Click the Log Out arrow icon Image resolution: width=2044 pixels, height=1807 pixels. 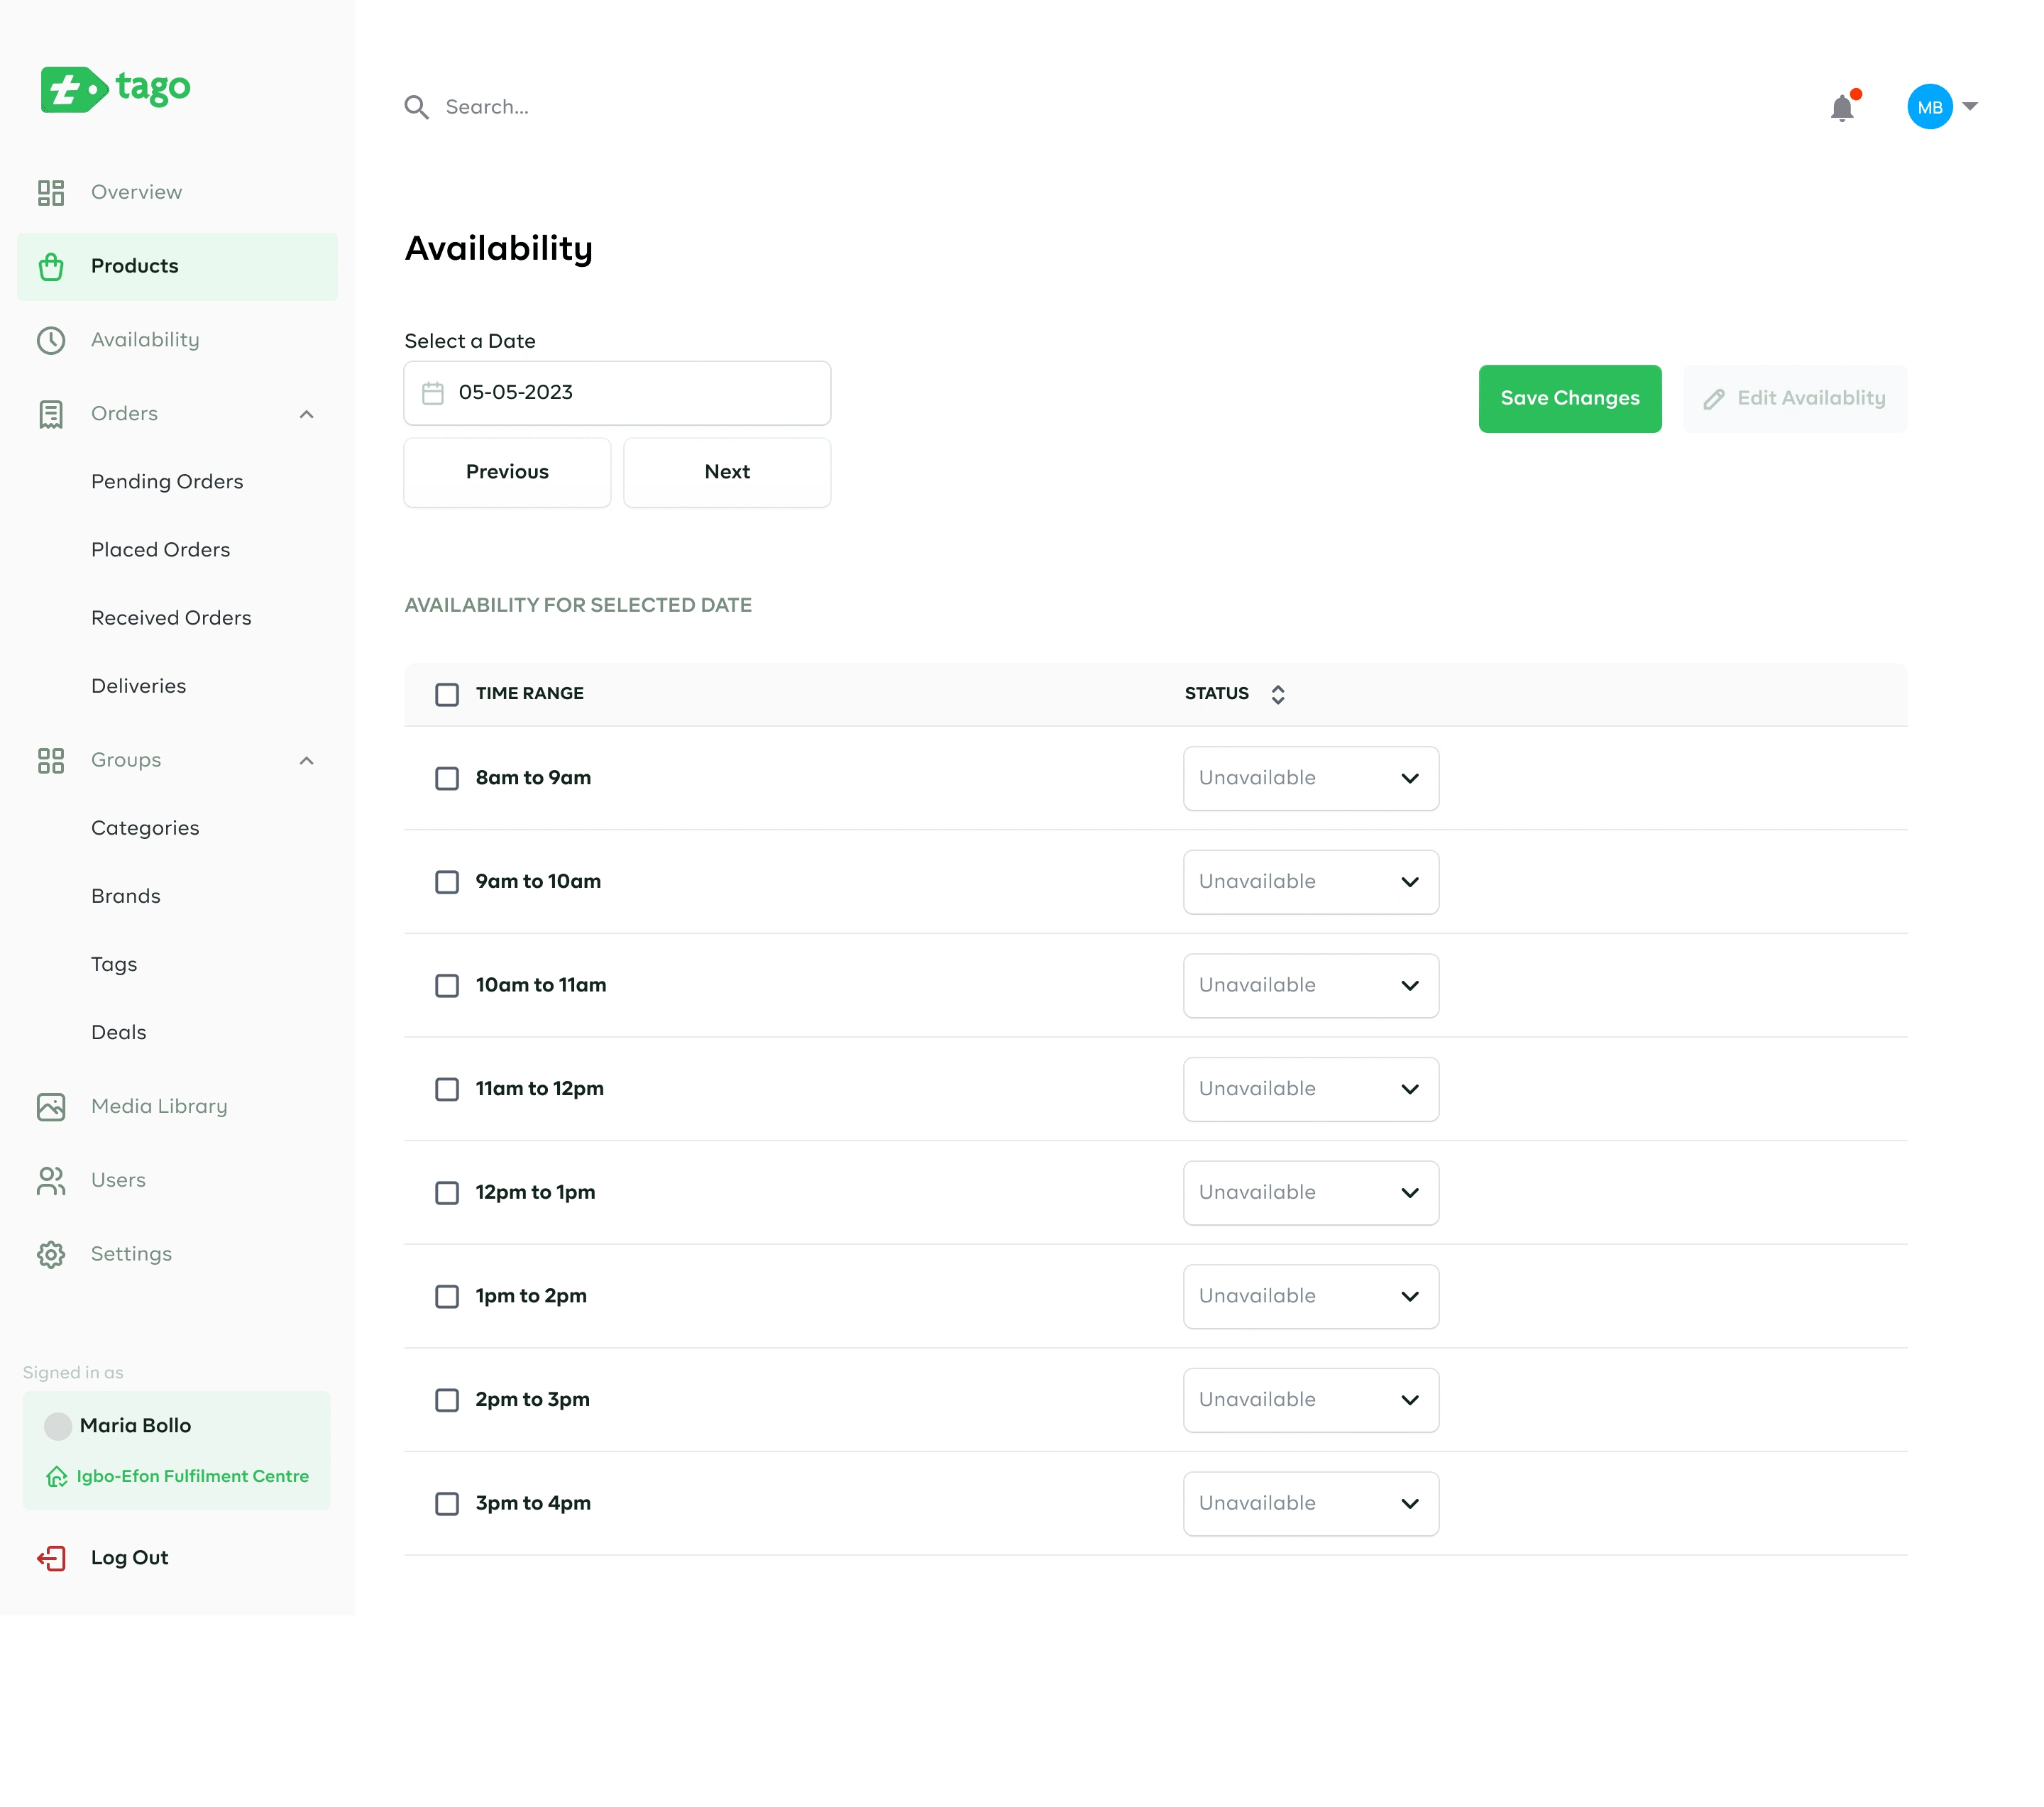51,1558
